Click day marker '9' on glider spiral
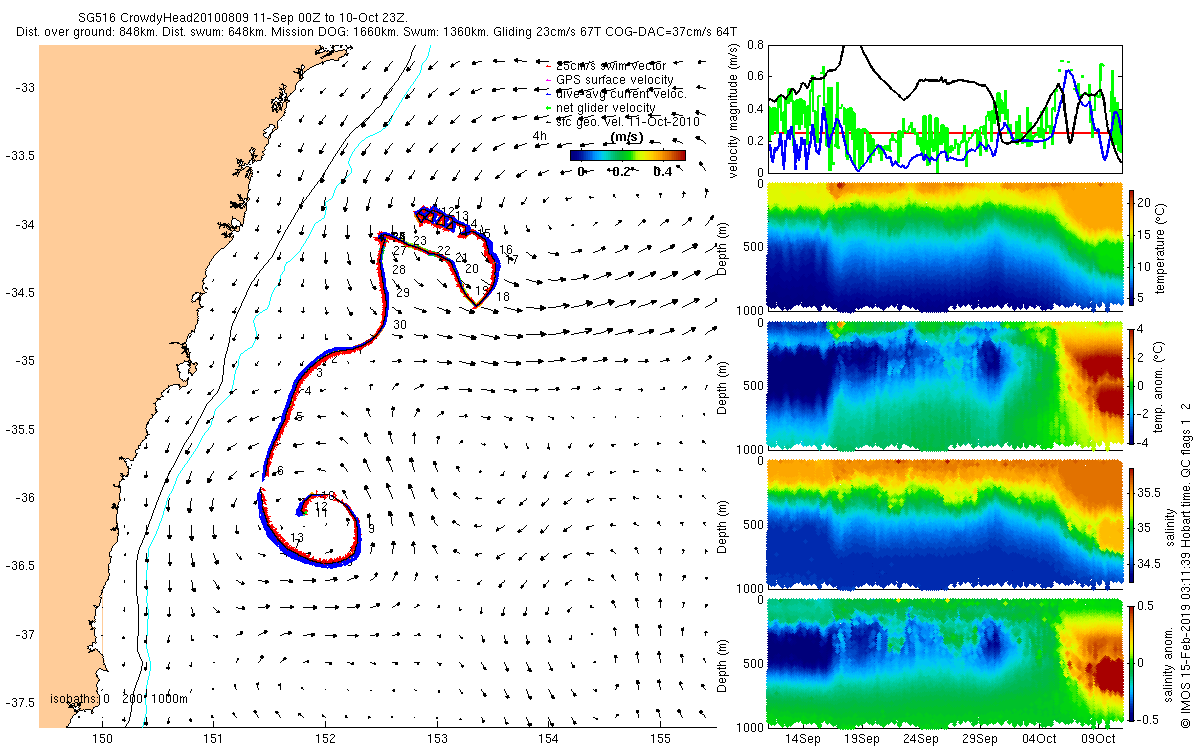This screenshot has height=750, width=1200. [371, 529]
